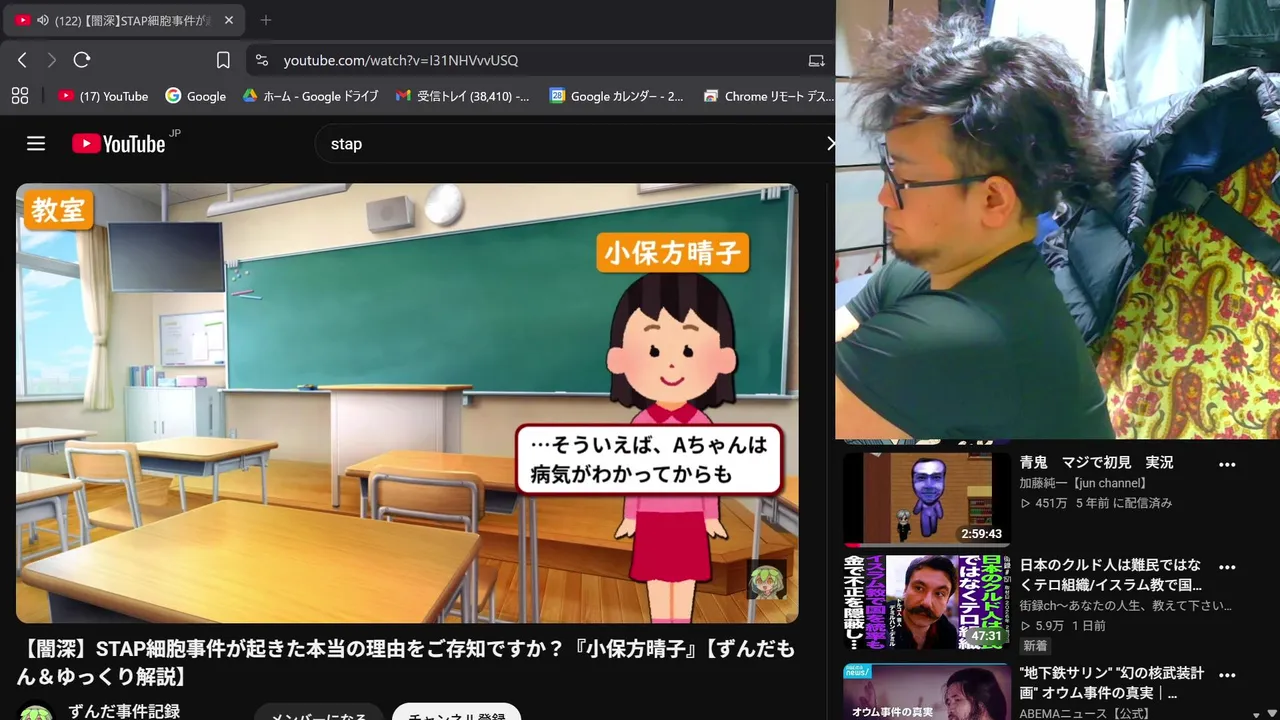Click the bookmark icon beside the address bar
This screenshot has height=720, width=1280.
point(223,60)
